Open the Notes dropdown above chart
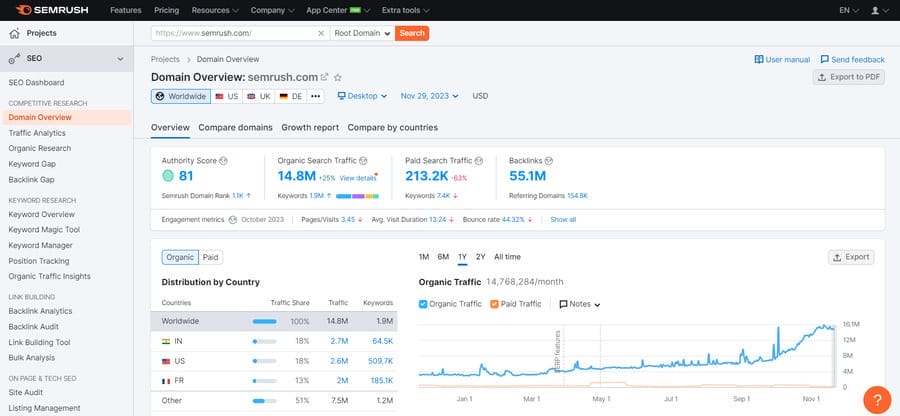 click(580, 304)
